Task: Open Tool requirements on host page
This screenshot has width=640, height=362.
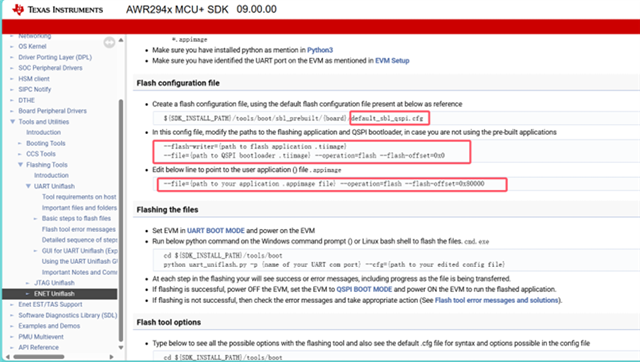Action: [x=79, y=197]
